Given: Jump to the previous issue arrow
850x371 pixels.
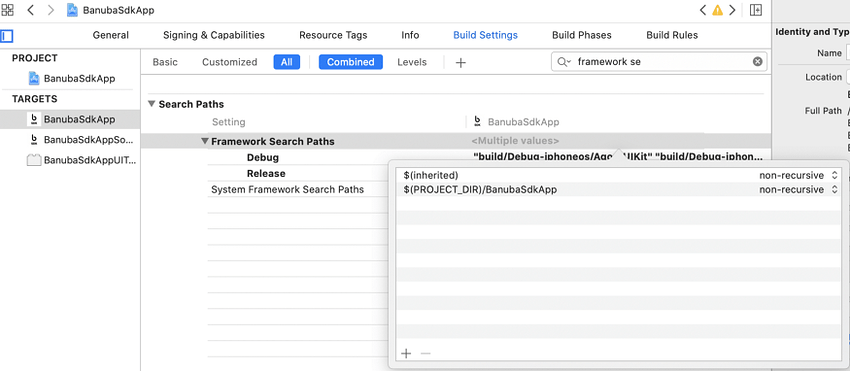Looking at the screenshot, I should [x=703, y=10].
